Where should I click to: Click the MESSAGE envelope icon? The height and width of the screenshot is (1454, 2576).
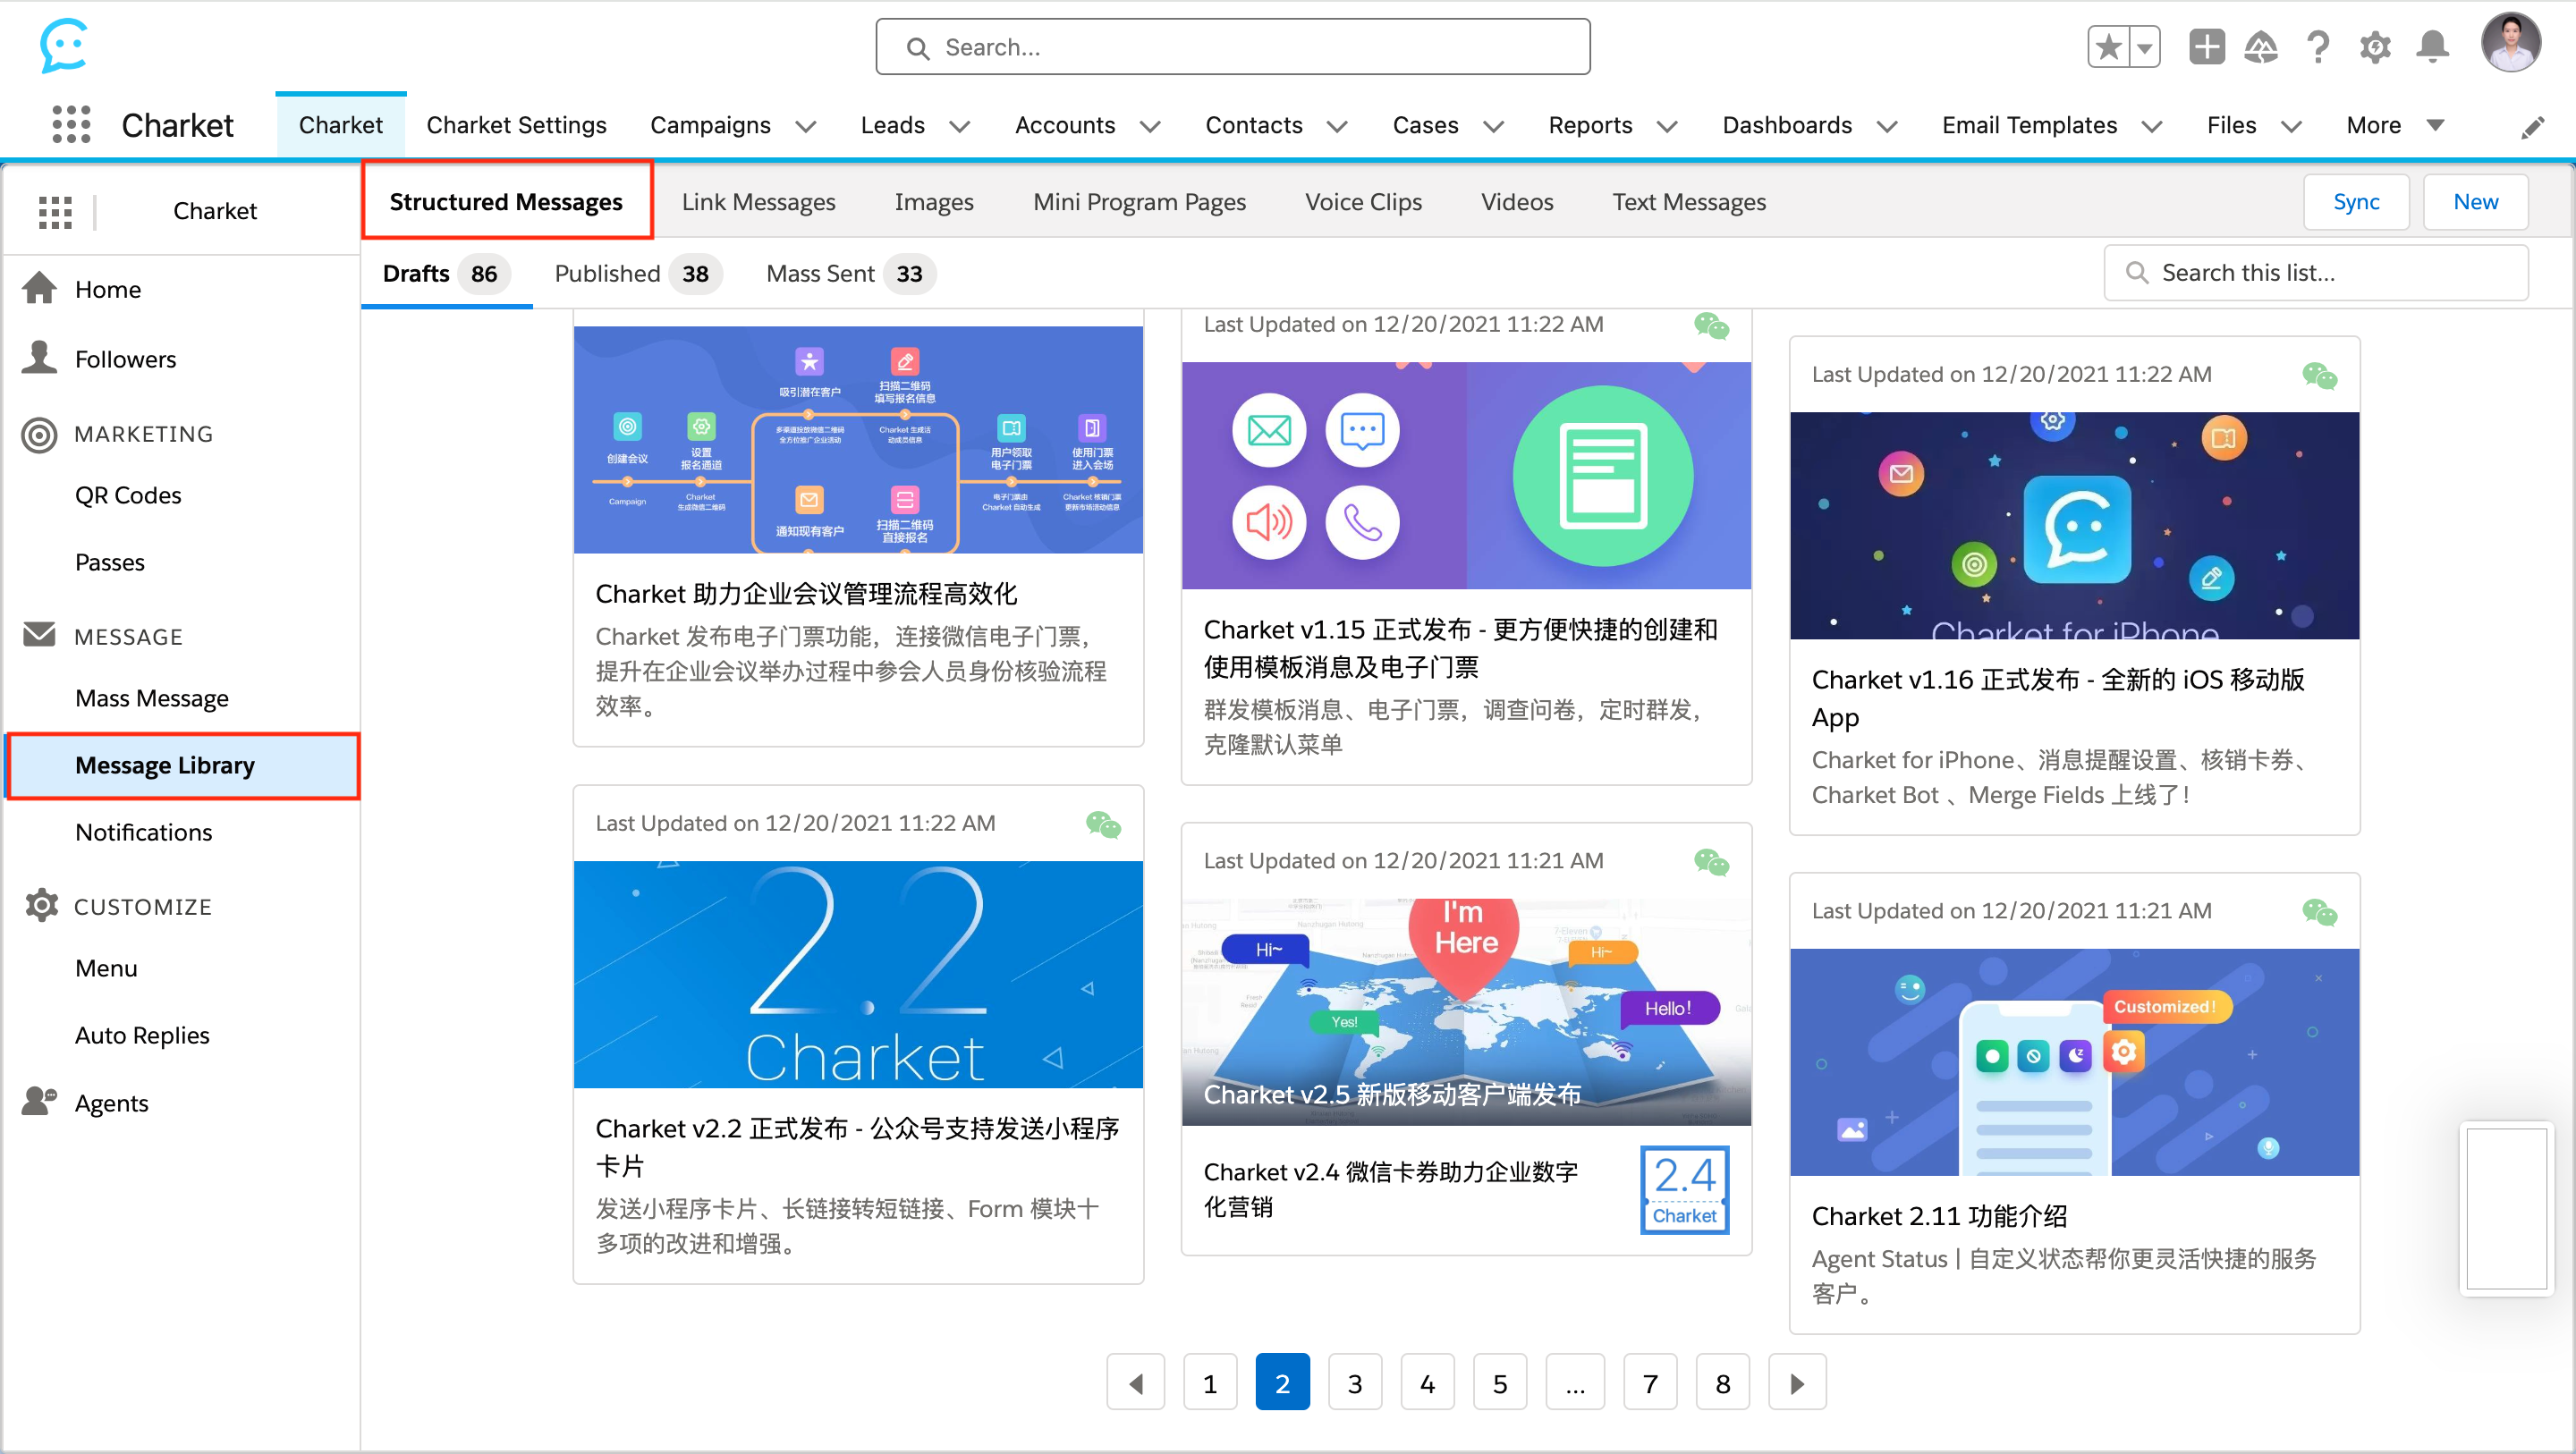coord(39,635)
